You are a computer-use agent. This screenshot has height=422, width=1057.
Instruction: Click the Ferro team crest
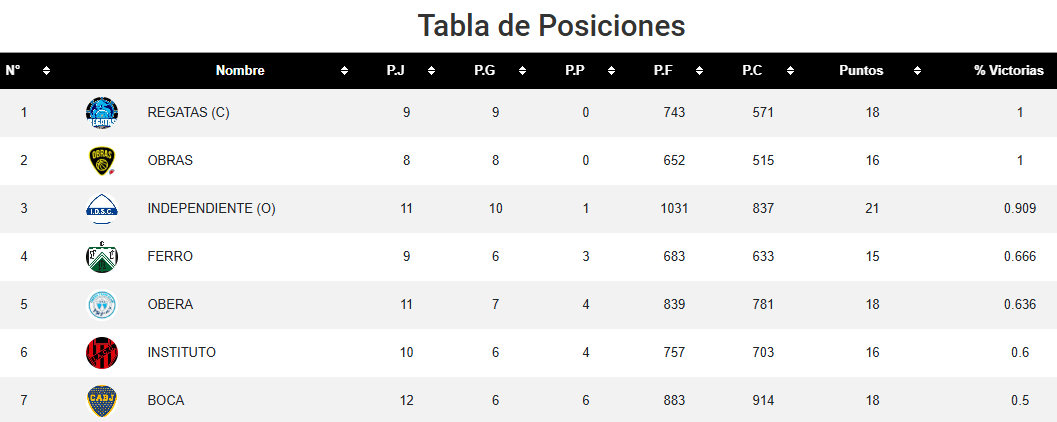point(102,257)
